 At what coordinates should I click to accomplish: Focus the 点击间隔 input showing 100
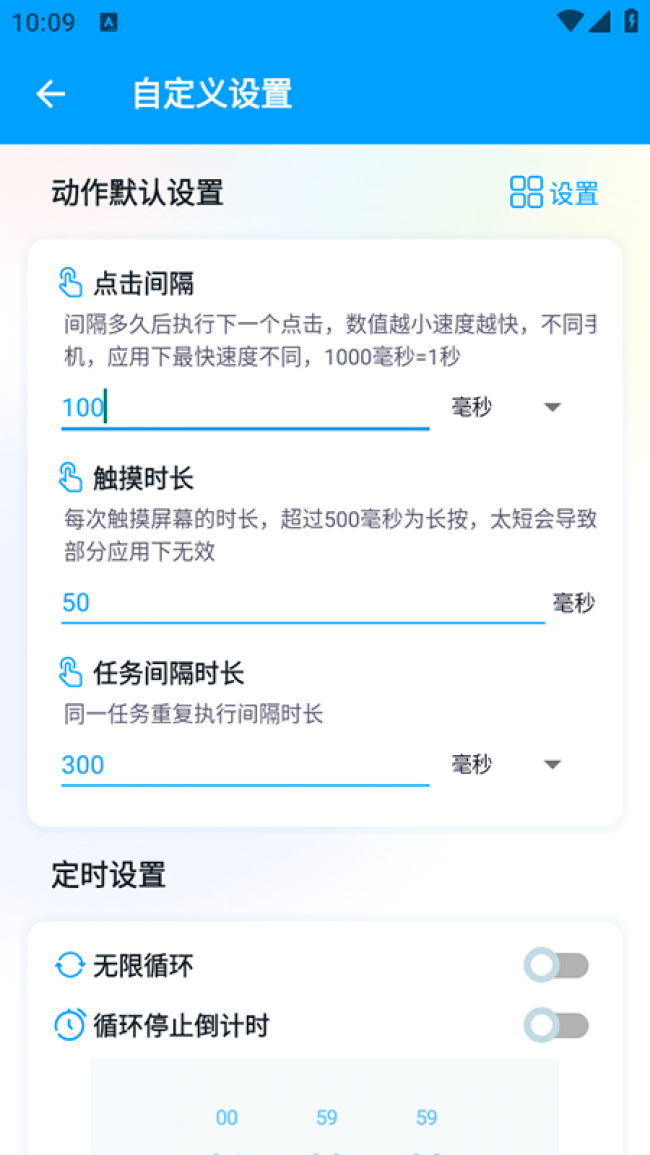tap(245, 408)
